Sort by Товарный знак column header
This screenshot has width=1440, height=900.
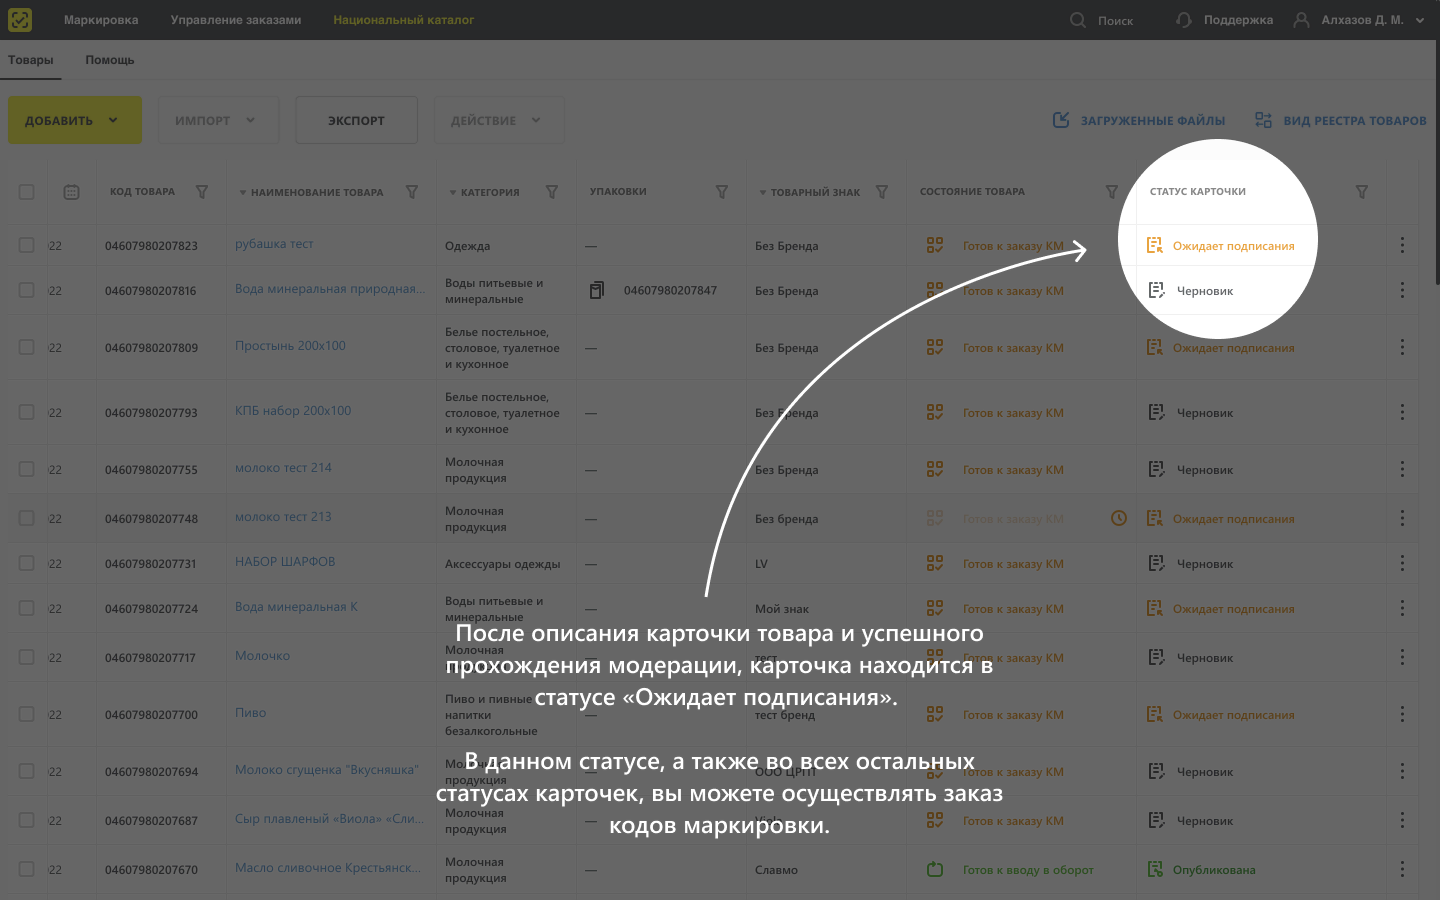[815, 192]
